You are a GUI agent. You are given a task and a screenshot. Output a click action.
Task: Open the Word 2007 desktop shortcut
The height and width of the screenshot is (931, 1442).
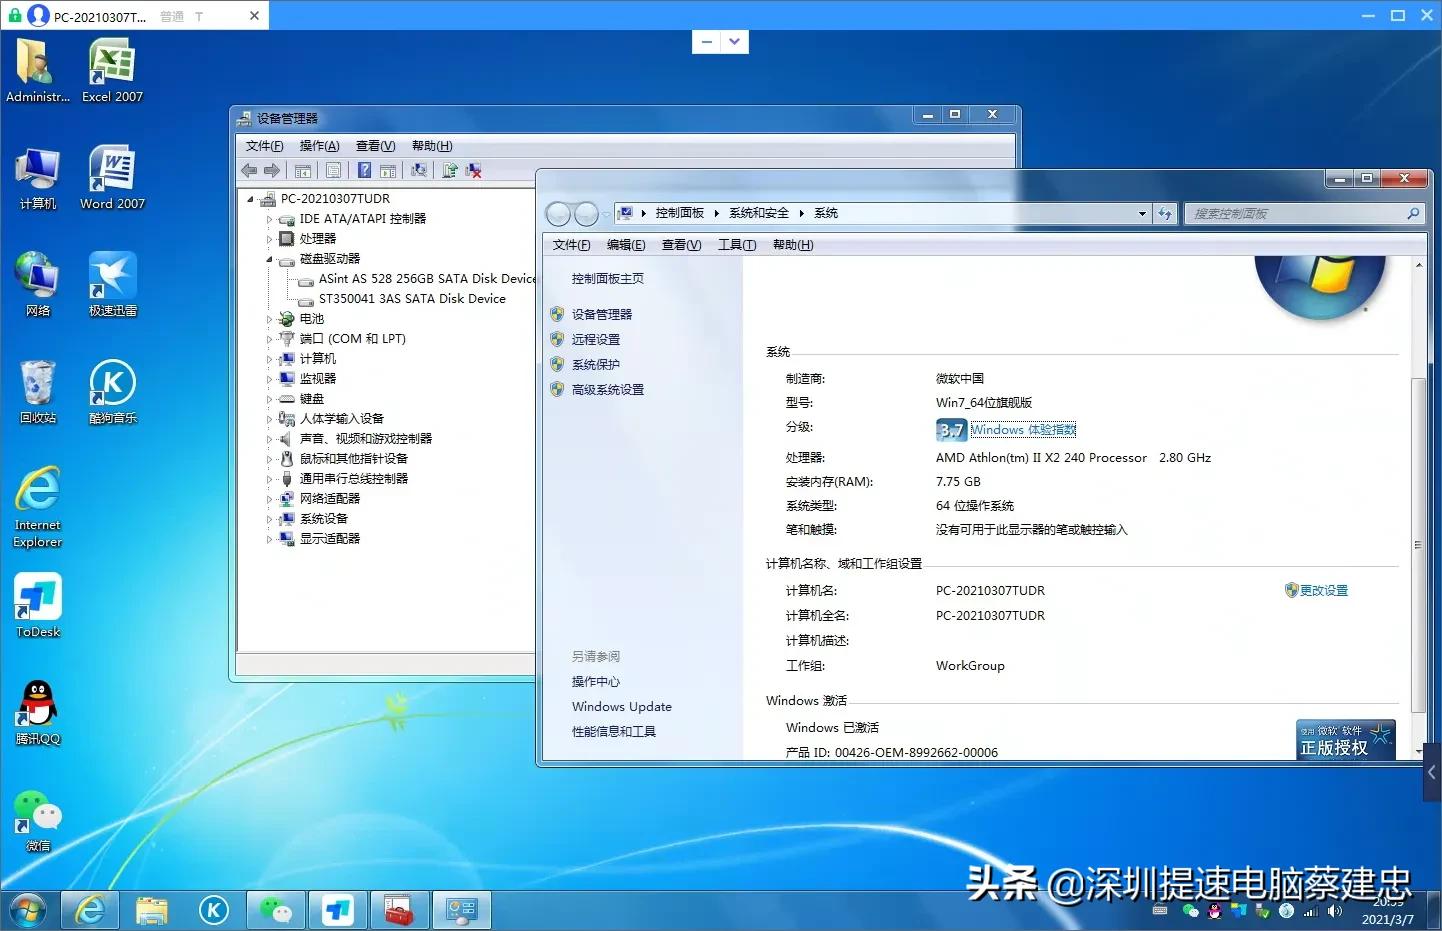point(112,177)
